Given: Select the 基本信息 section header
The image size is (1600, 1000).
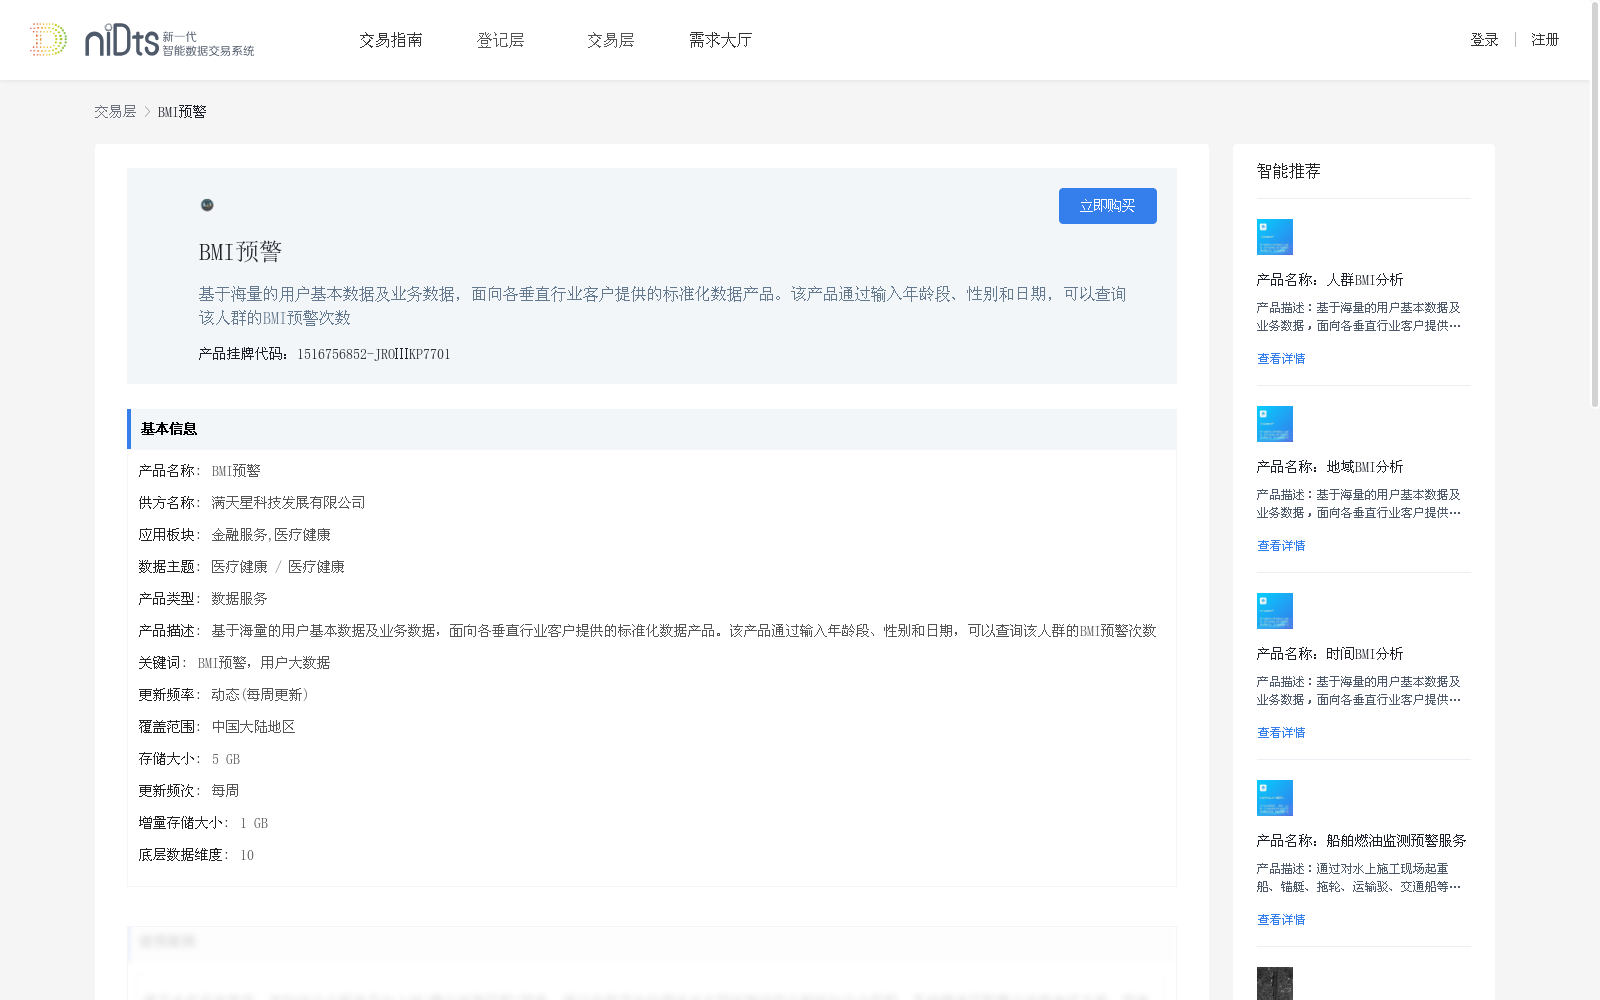Looking at the screenshot, I should click(x=652, y=429).
